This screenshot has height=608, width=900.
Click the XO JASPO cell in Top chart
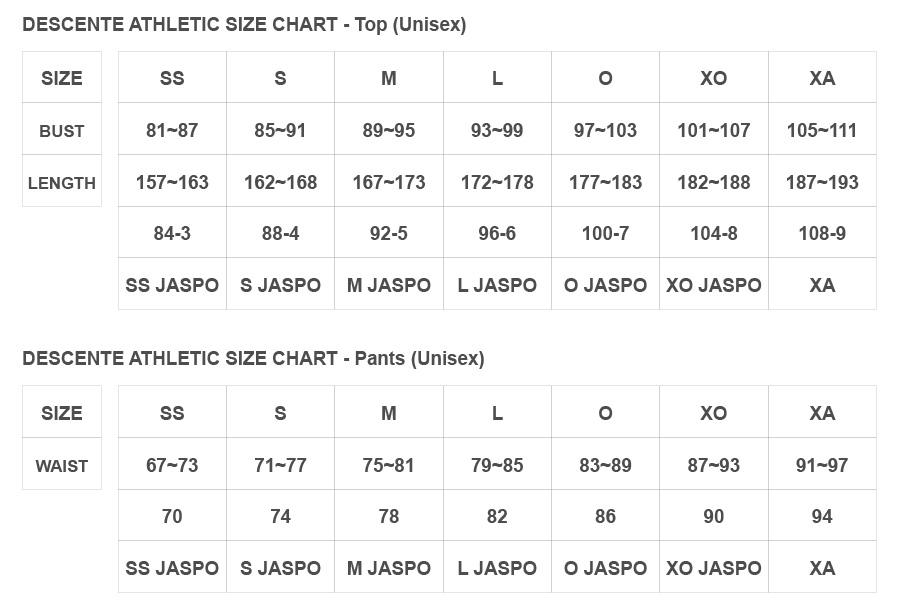tap(713, 285)
